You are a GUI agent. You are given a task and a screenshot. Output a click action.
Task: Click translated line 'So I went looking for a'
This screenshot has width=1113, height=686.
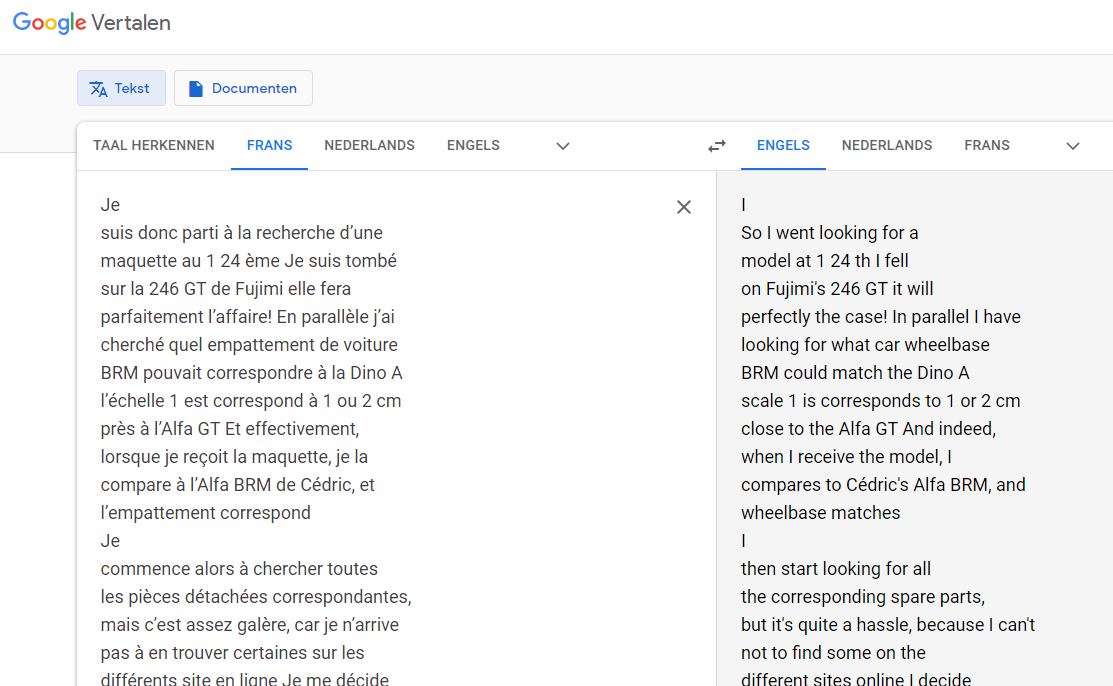click(829, 233)
